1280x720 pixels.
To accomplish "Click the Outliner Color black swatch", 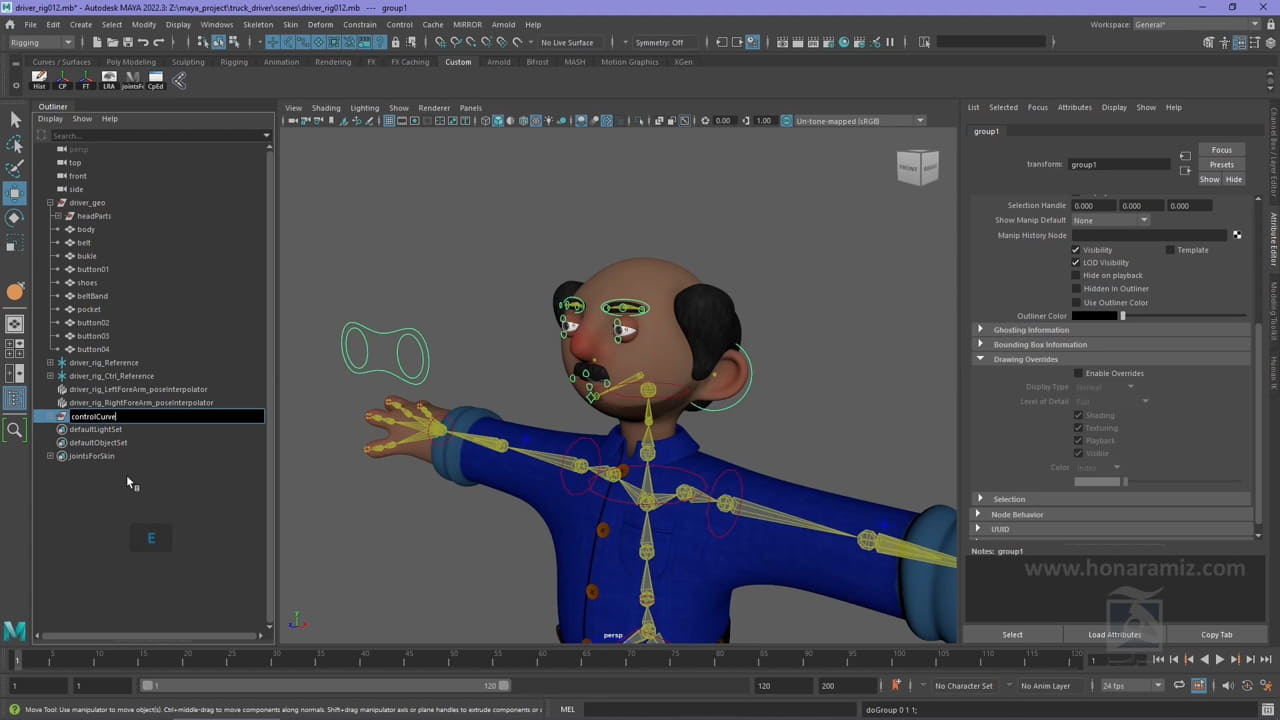I will click(x=1094, y=316).
